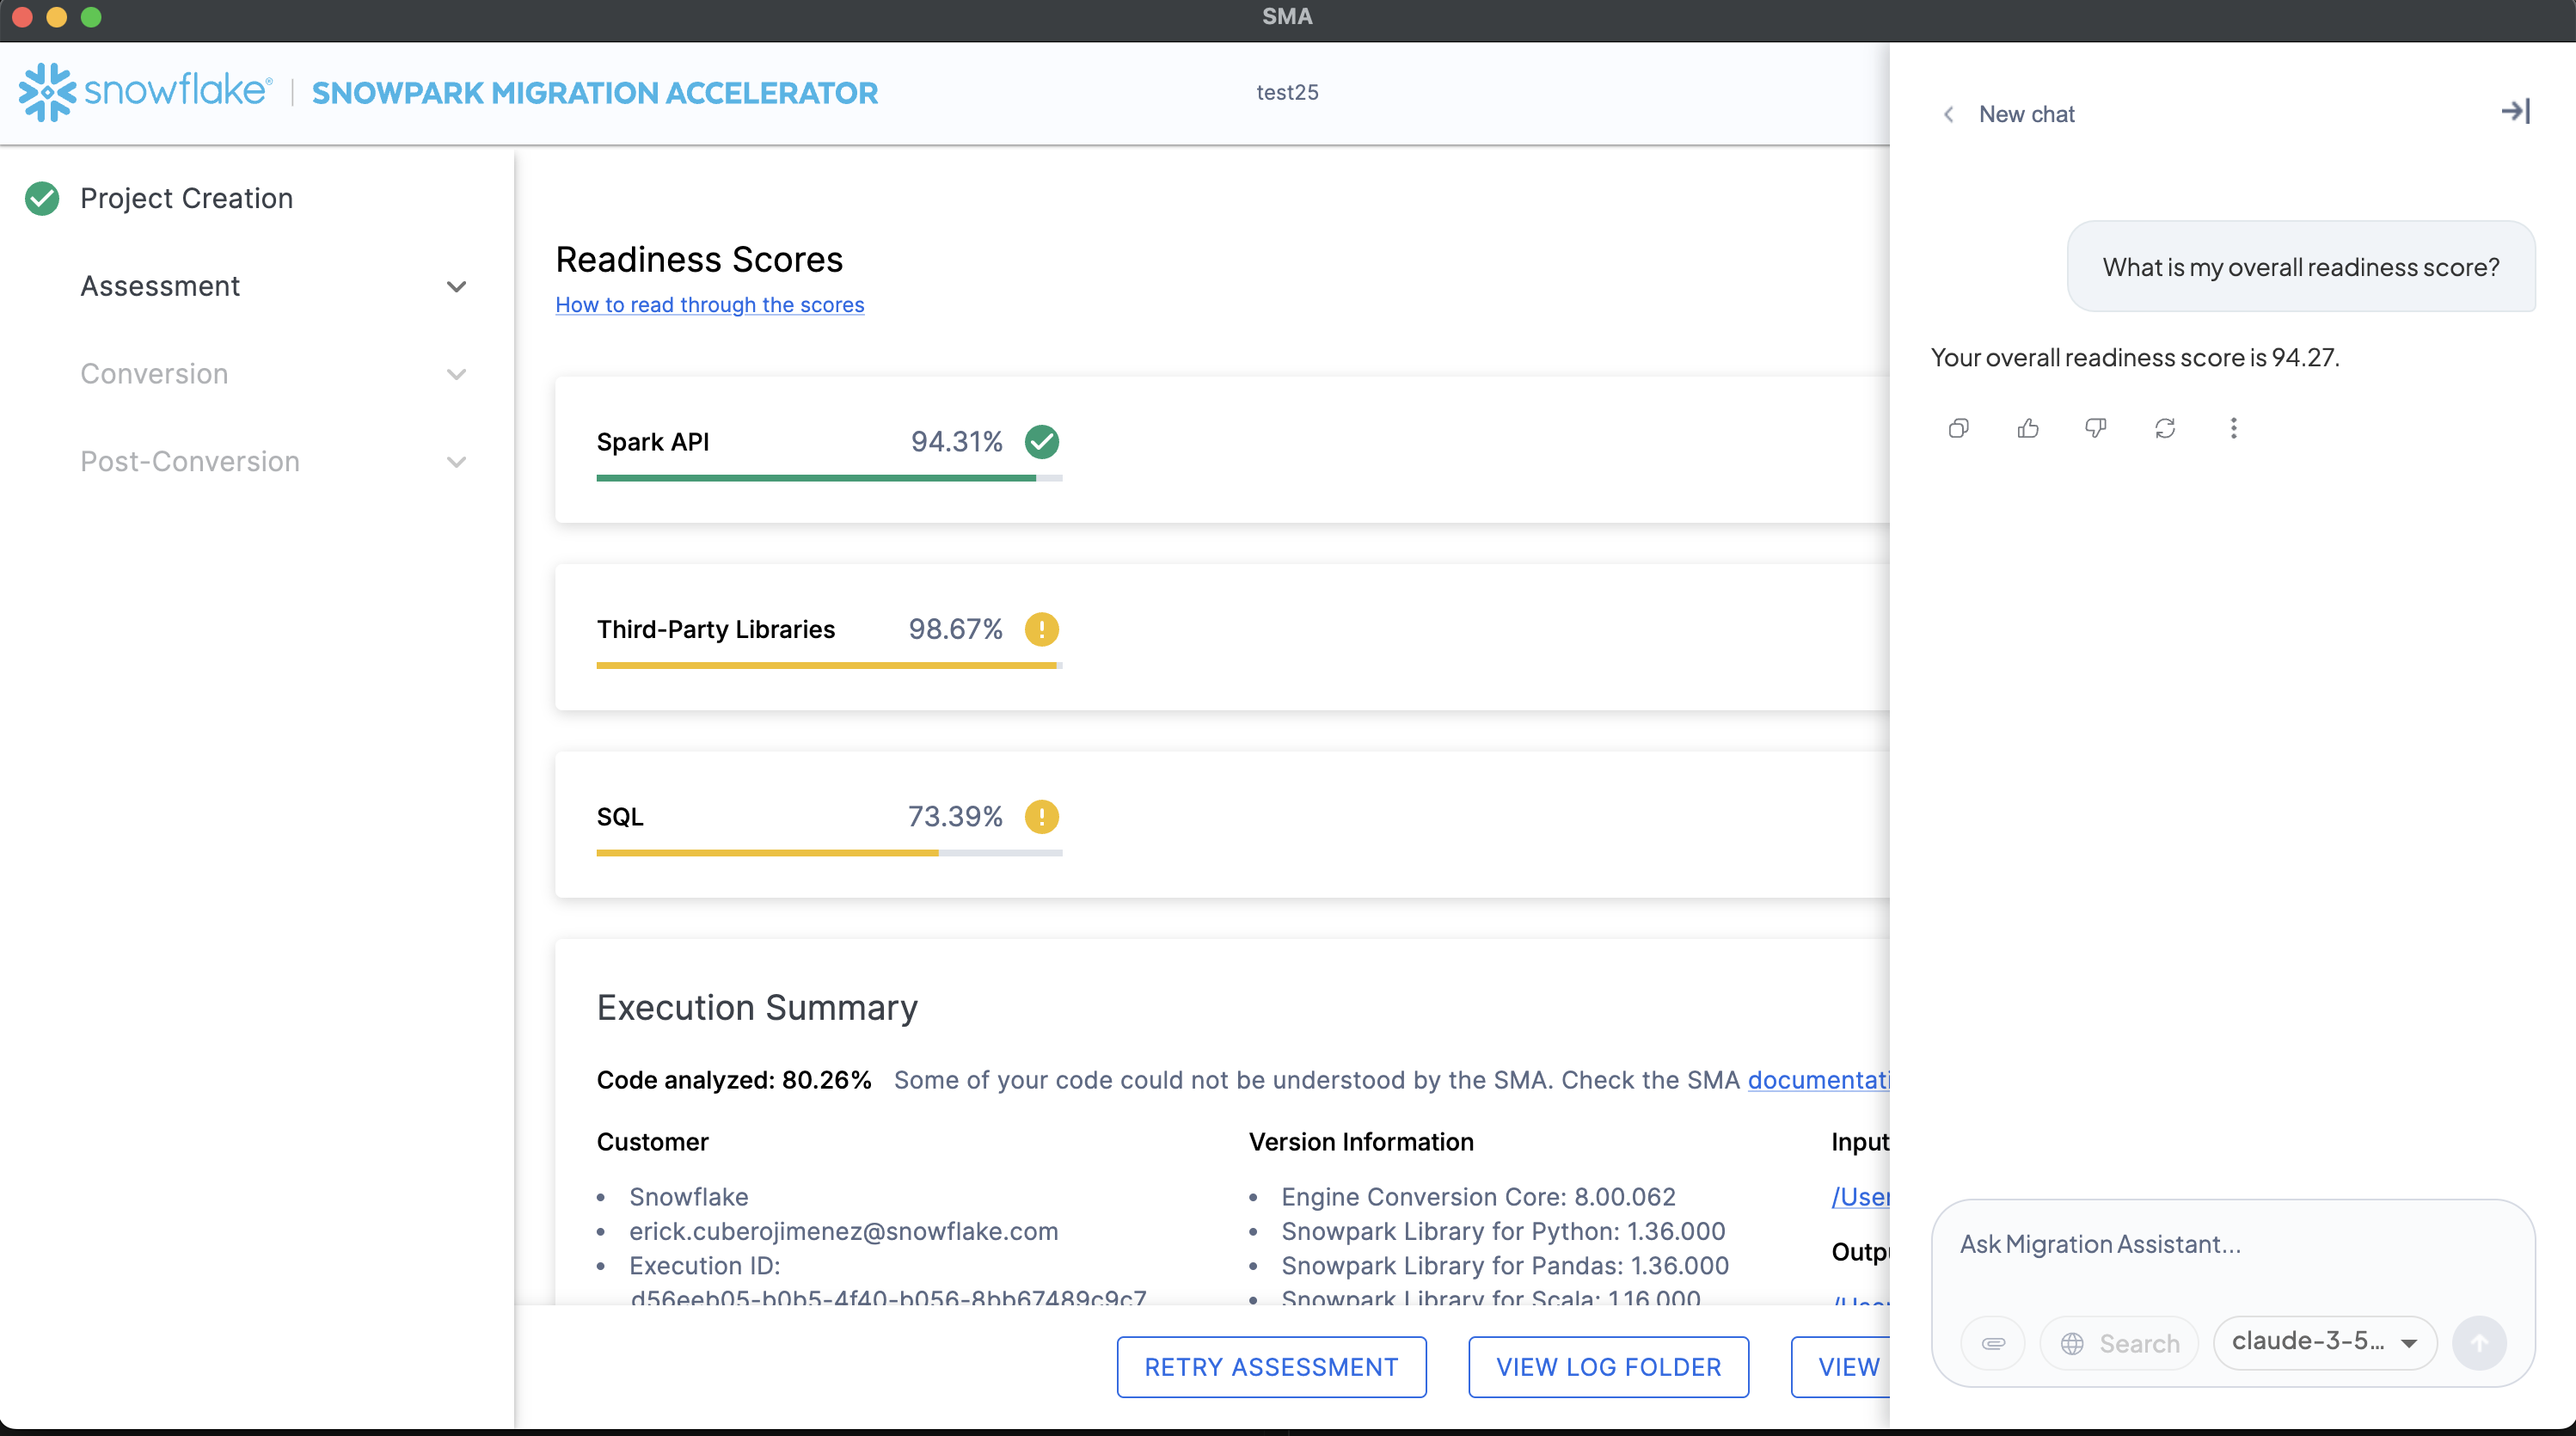Go back from New chat
This screenshot has height=1436, width=2576.
coord(1948,115)
